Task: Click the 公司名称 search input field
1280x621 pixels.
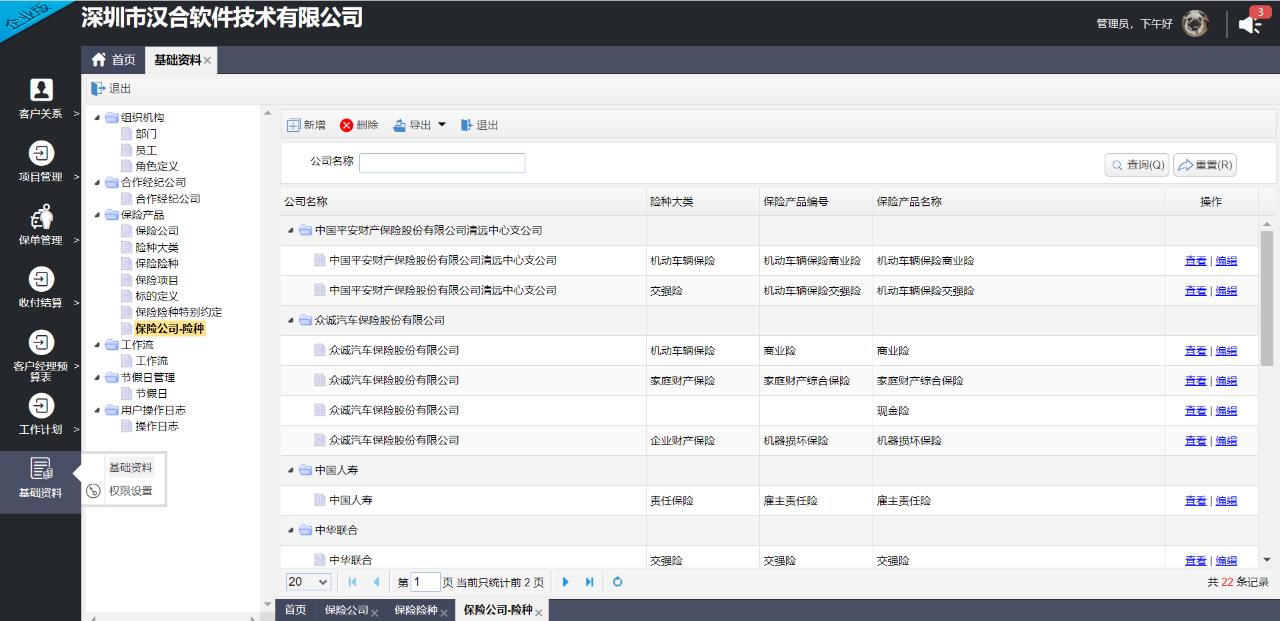Action: (x=442, y=163)
